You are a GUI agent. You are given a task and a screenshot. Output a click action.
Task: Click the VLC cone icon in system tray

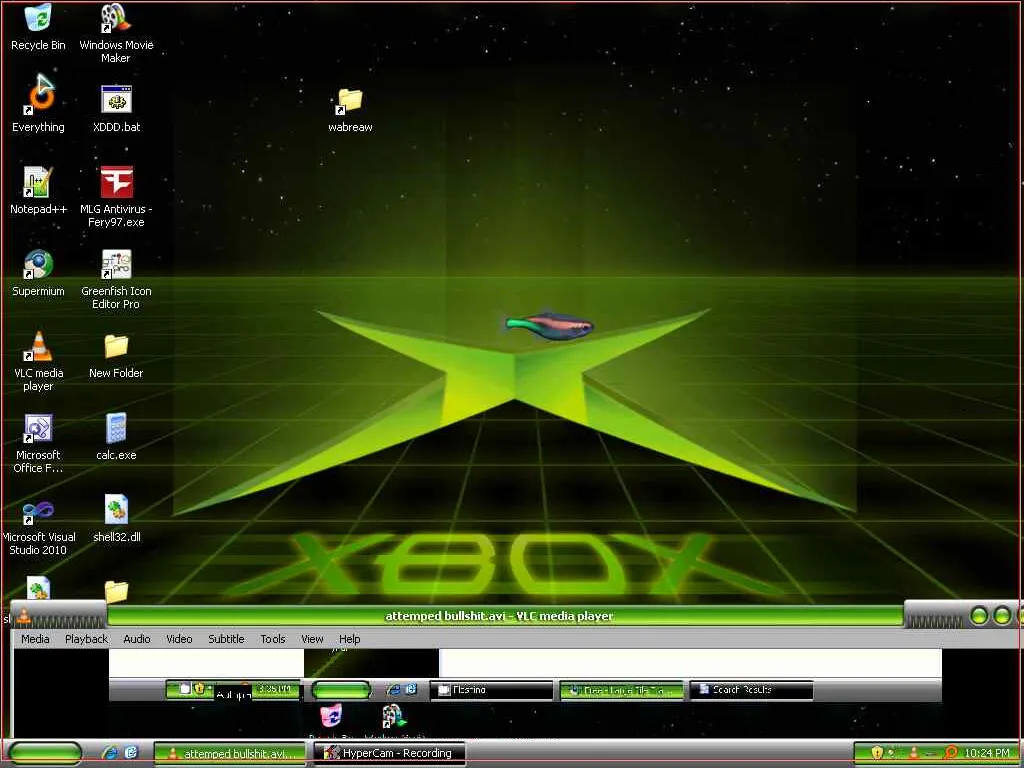point(914,753)
